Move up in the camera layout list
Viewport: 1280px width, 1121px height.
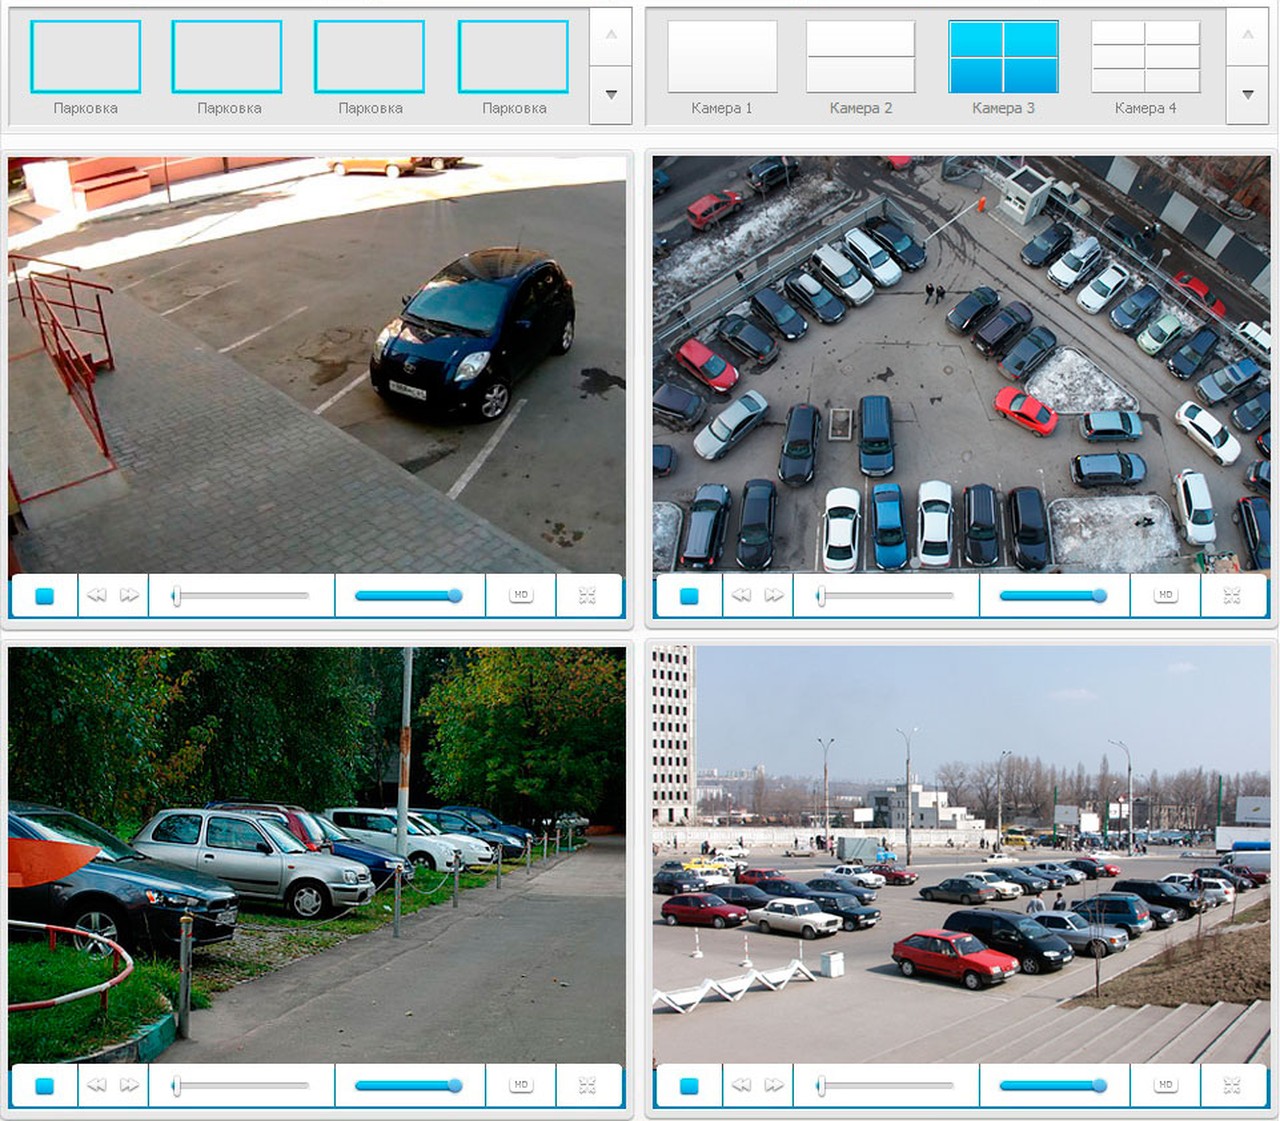click(x=1247, y=36)
